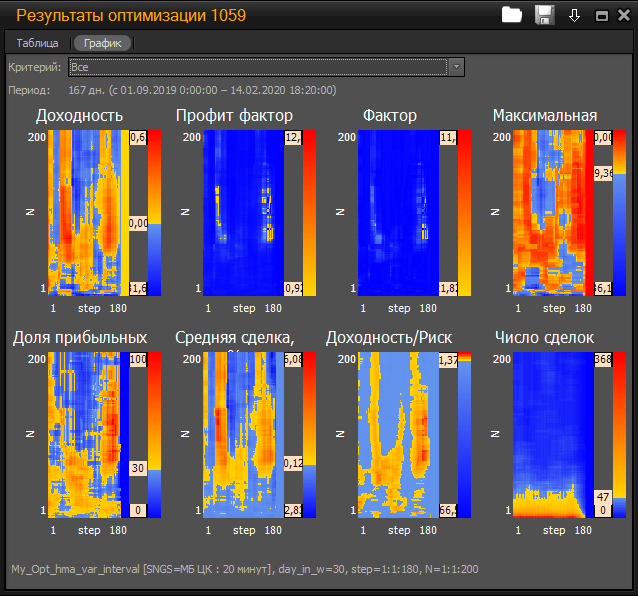The height and width of the screenshot is (596, 638).
Task: Open the Критерий dropdown arrow
Action: [x=456, y=67]
